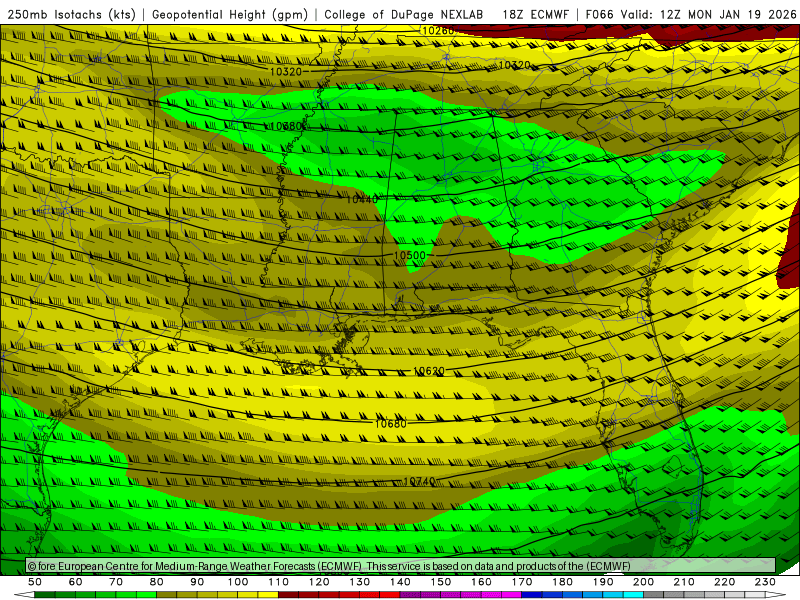This screenshot has width=800, height=600.
Task: Select the bright magenta swatch left of 170
Action: tap(511, 595)
